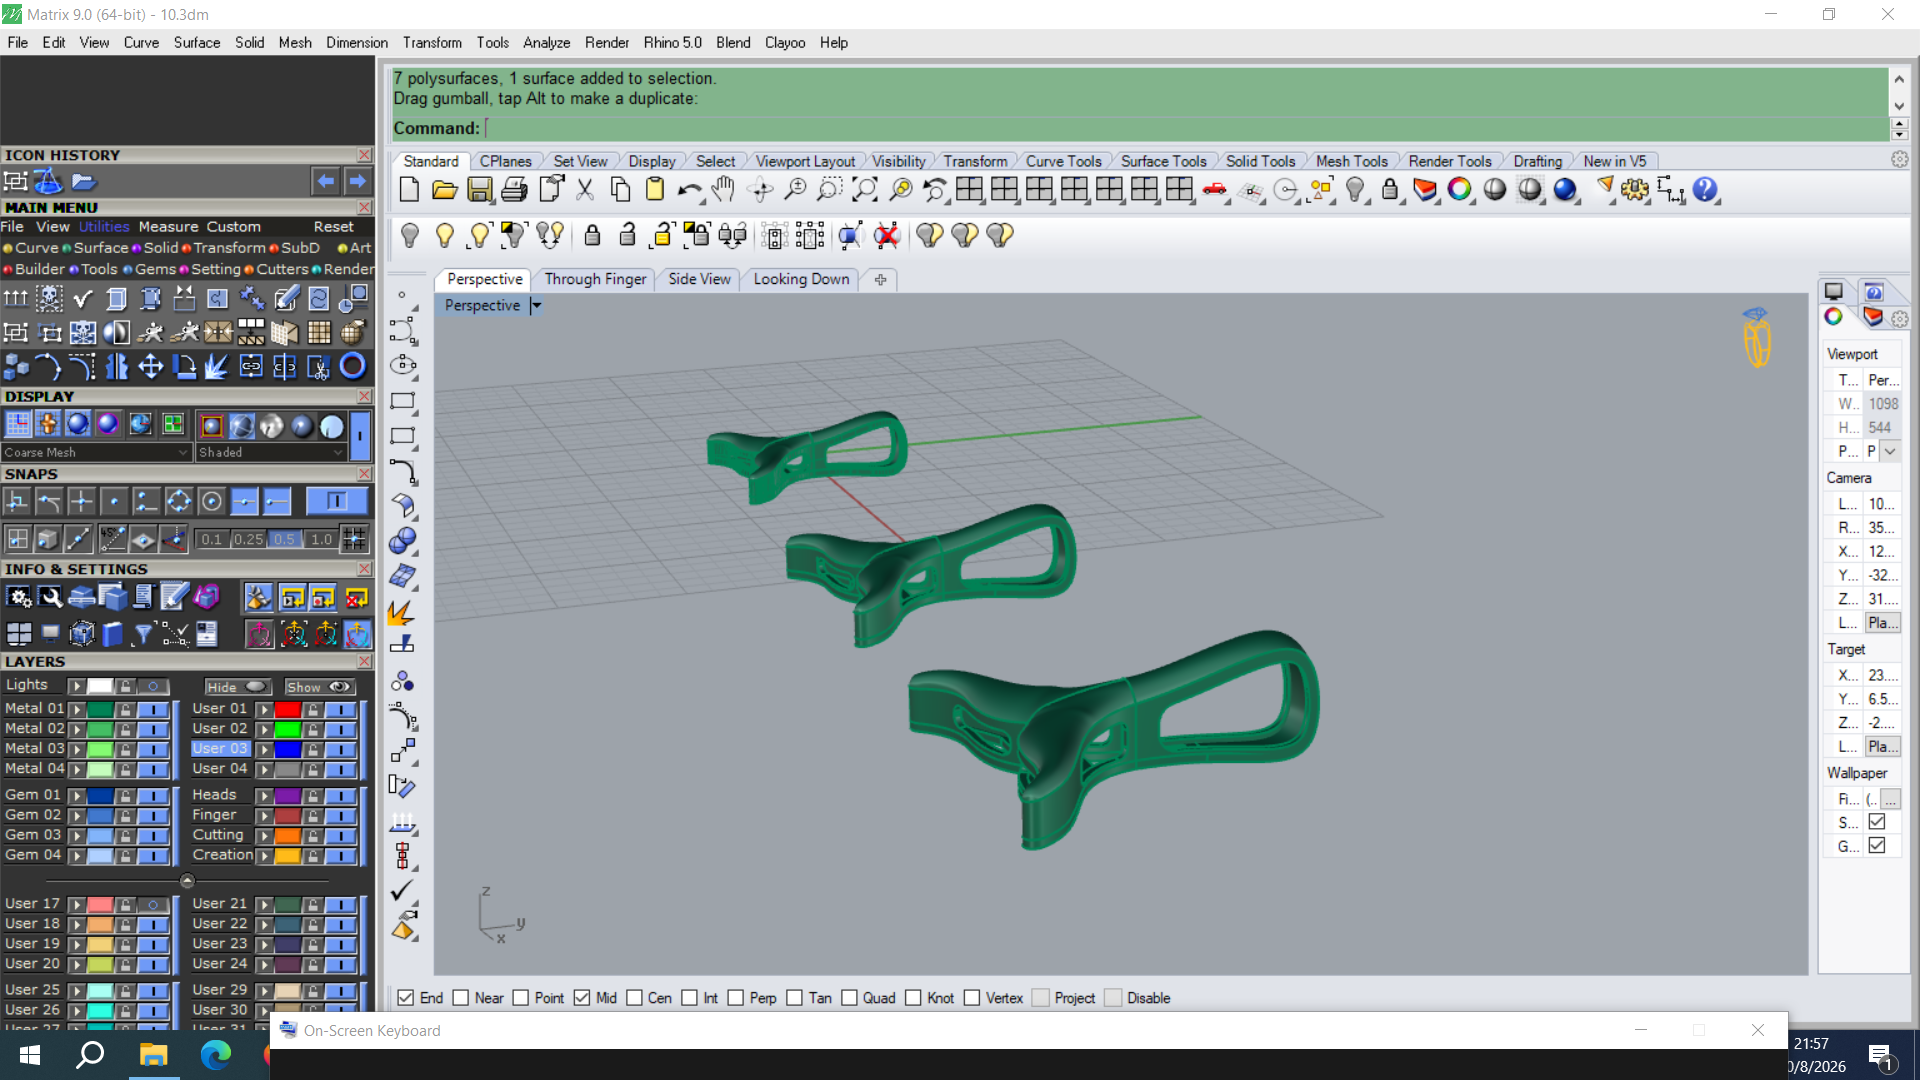The height and width of the screenshot is (1080, 1920).
Task: Click the Camera Location Place button
Action: [1882, 623]
